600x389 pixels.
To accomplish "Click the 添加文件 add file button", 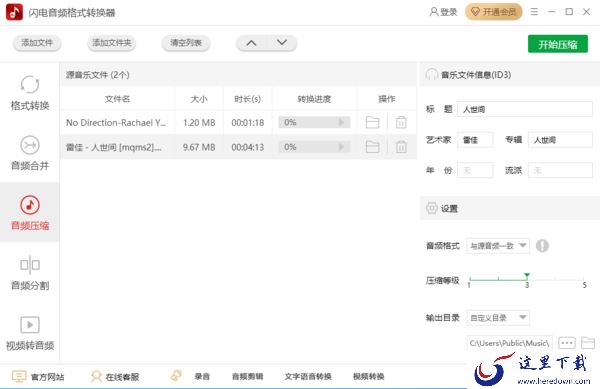I will tap(37, 43).
